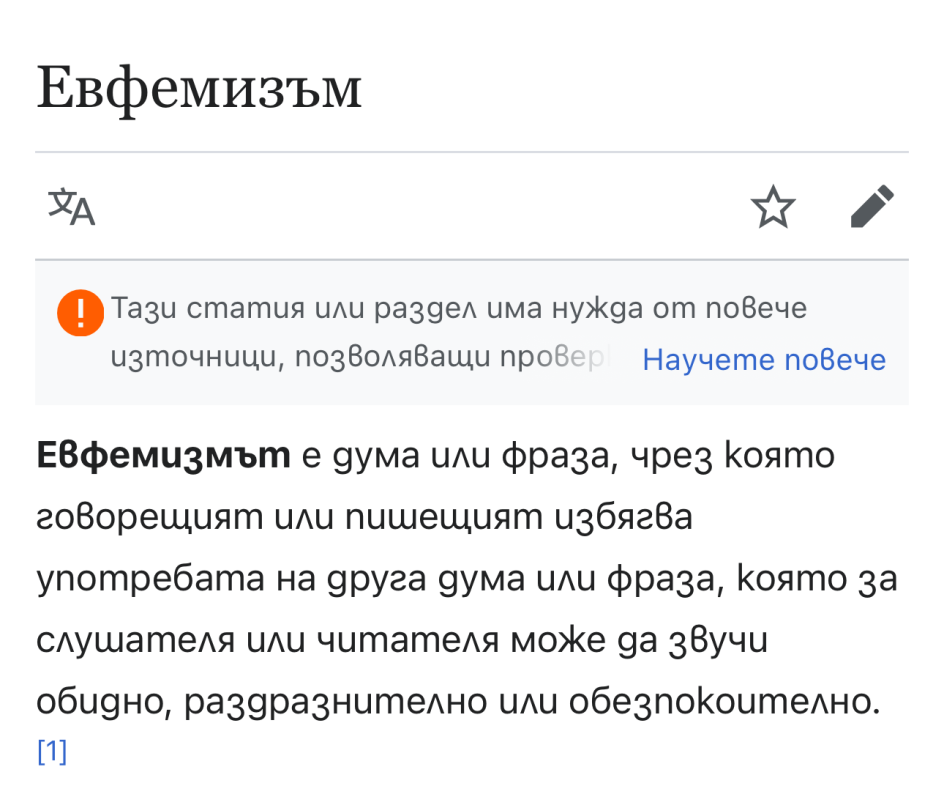Click the word "обезпокоително" ending the paragraph
This screenshot has width=944, height=810.
pyautogui.click(x=712, y=704)
